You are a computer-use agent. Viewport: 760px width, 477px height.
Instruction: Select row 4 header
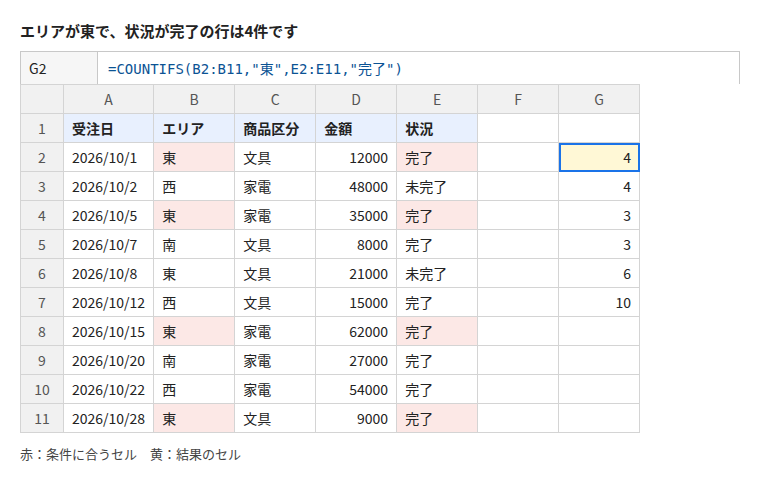tap(42, 216)
